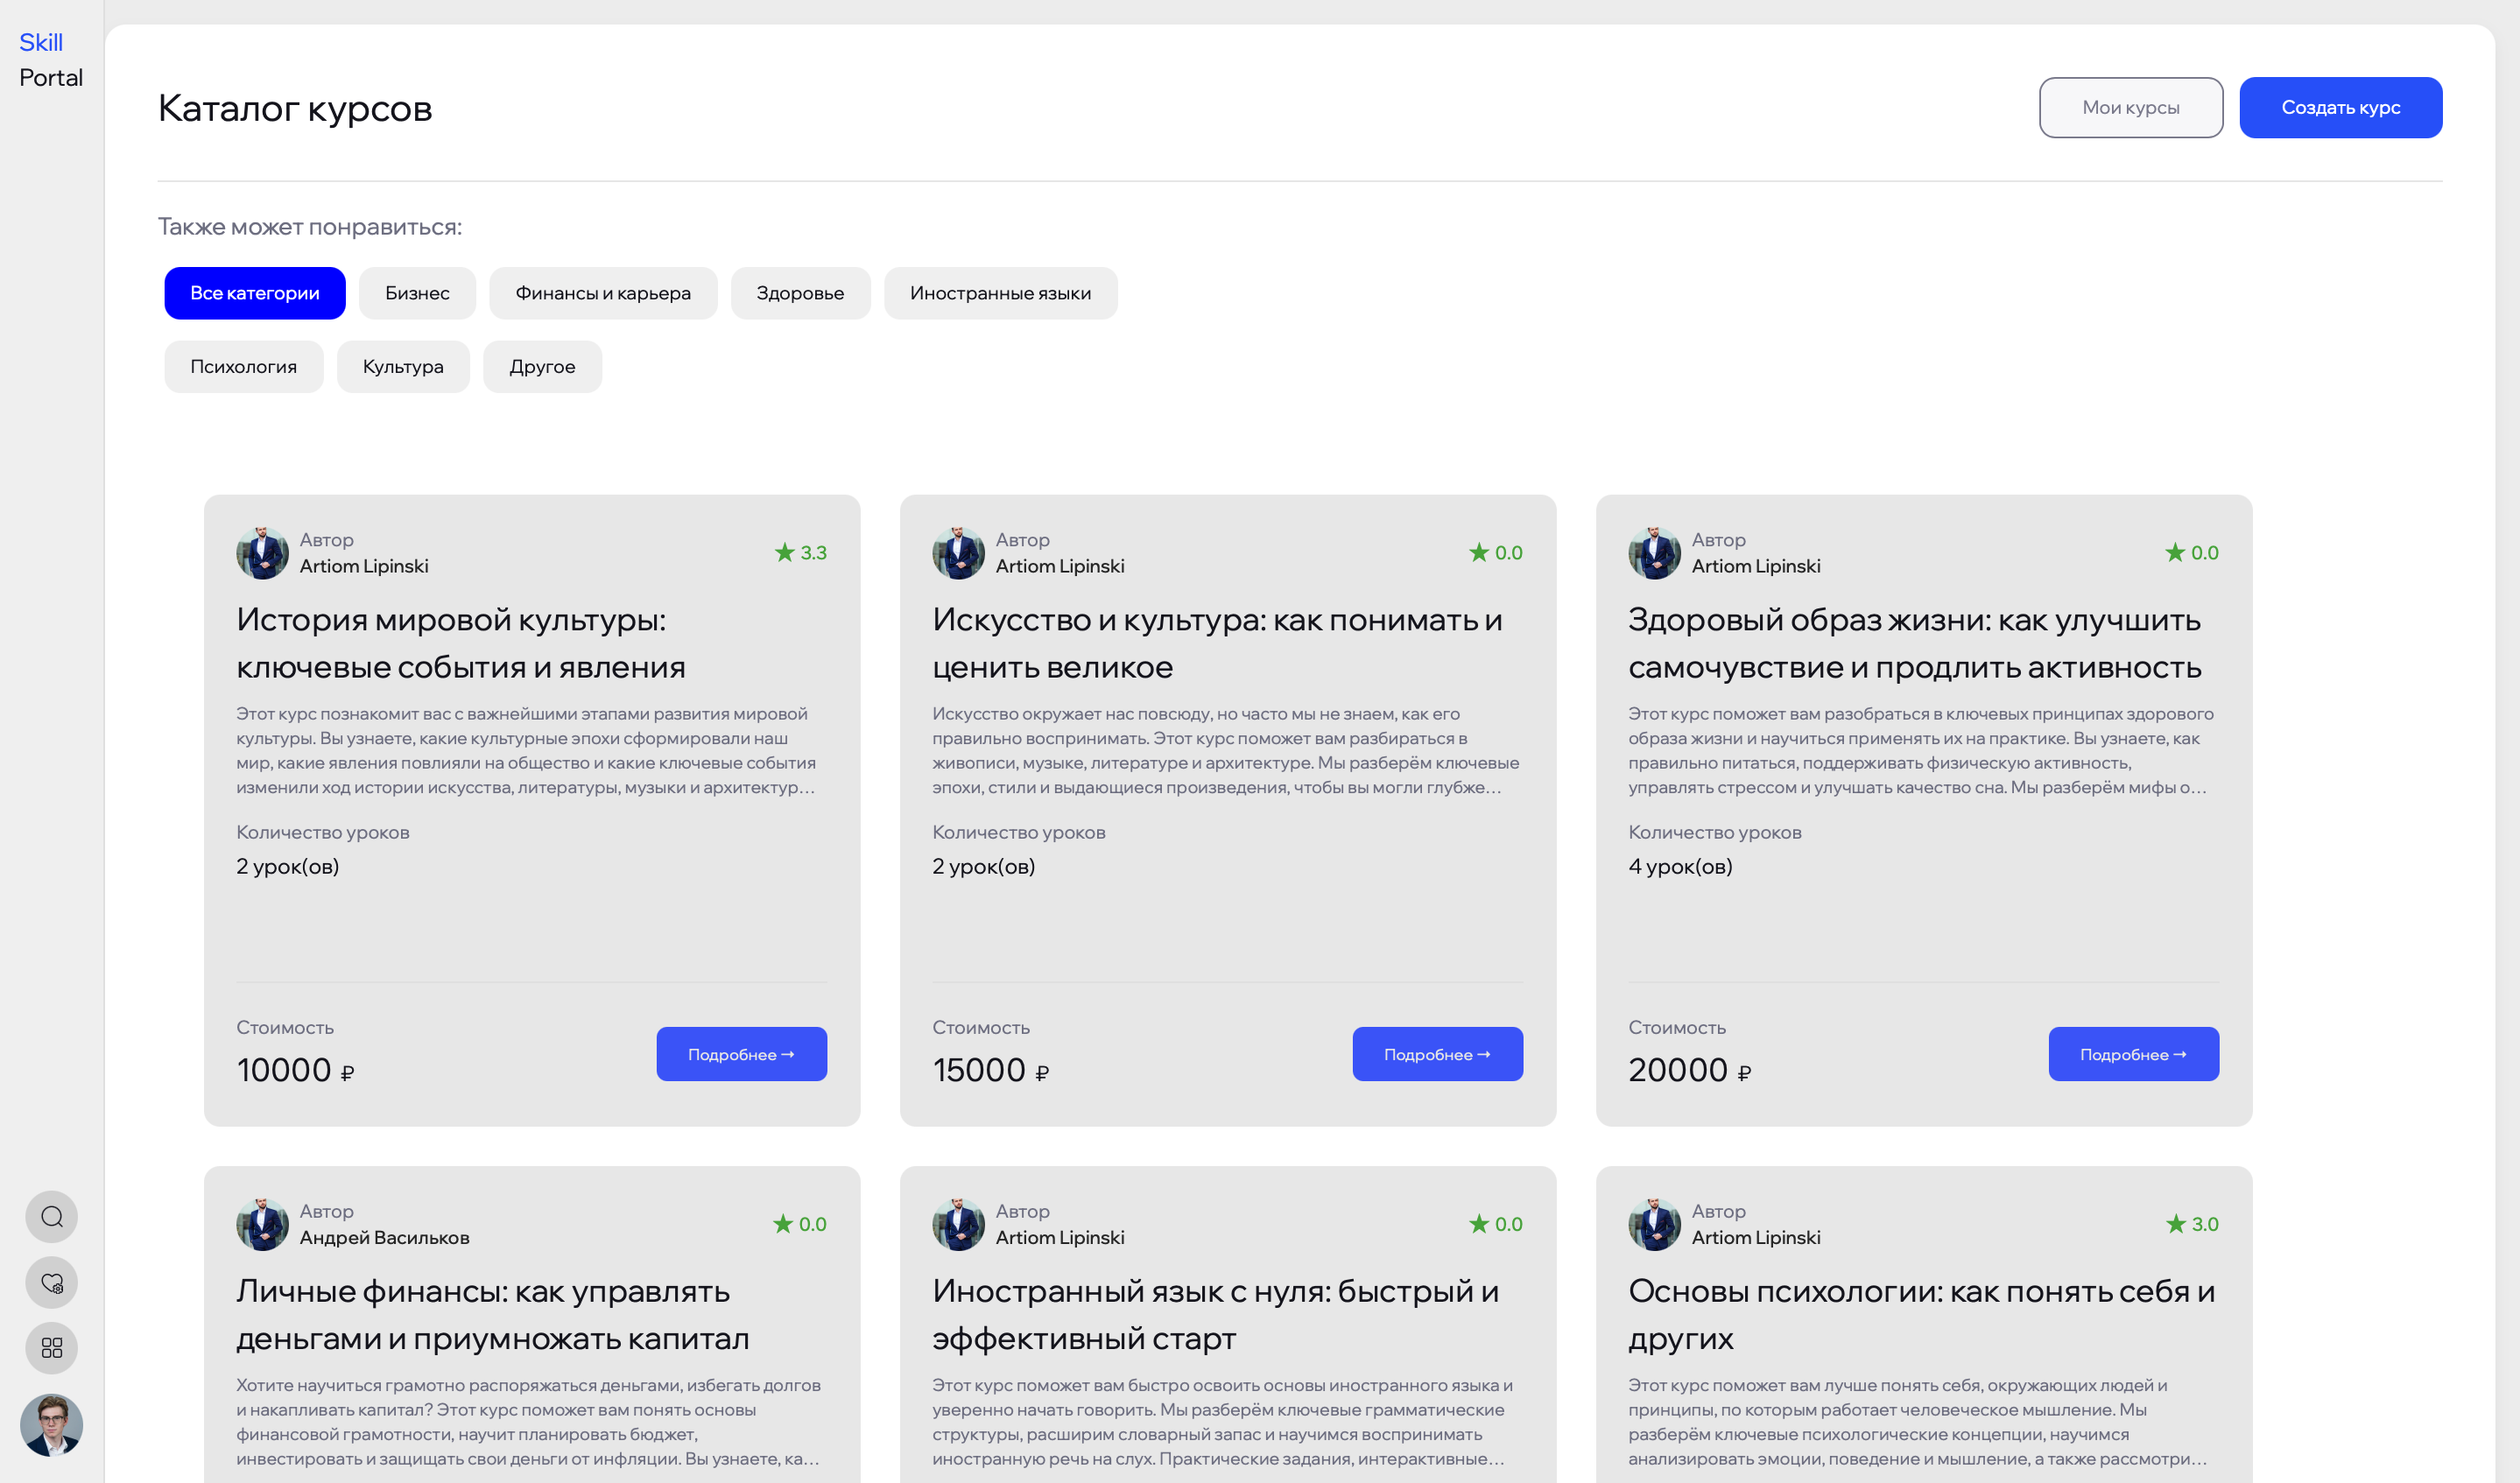
Task: Open Подробнее for История мировой культуры course
Action: pyautogui.click(x=741, y=1053)
